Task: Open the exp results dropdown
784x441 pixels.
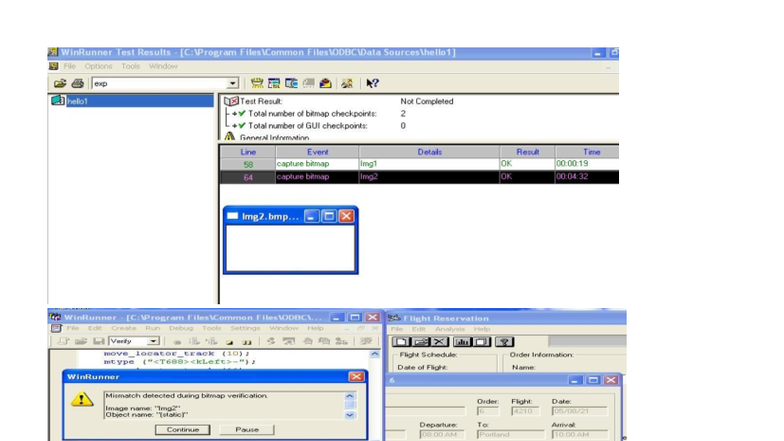Action: pyautogui.click(x=232, y=84)
